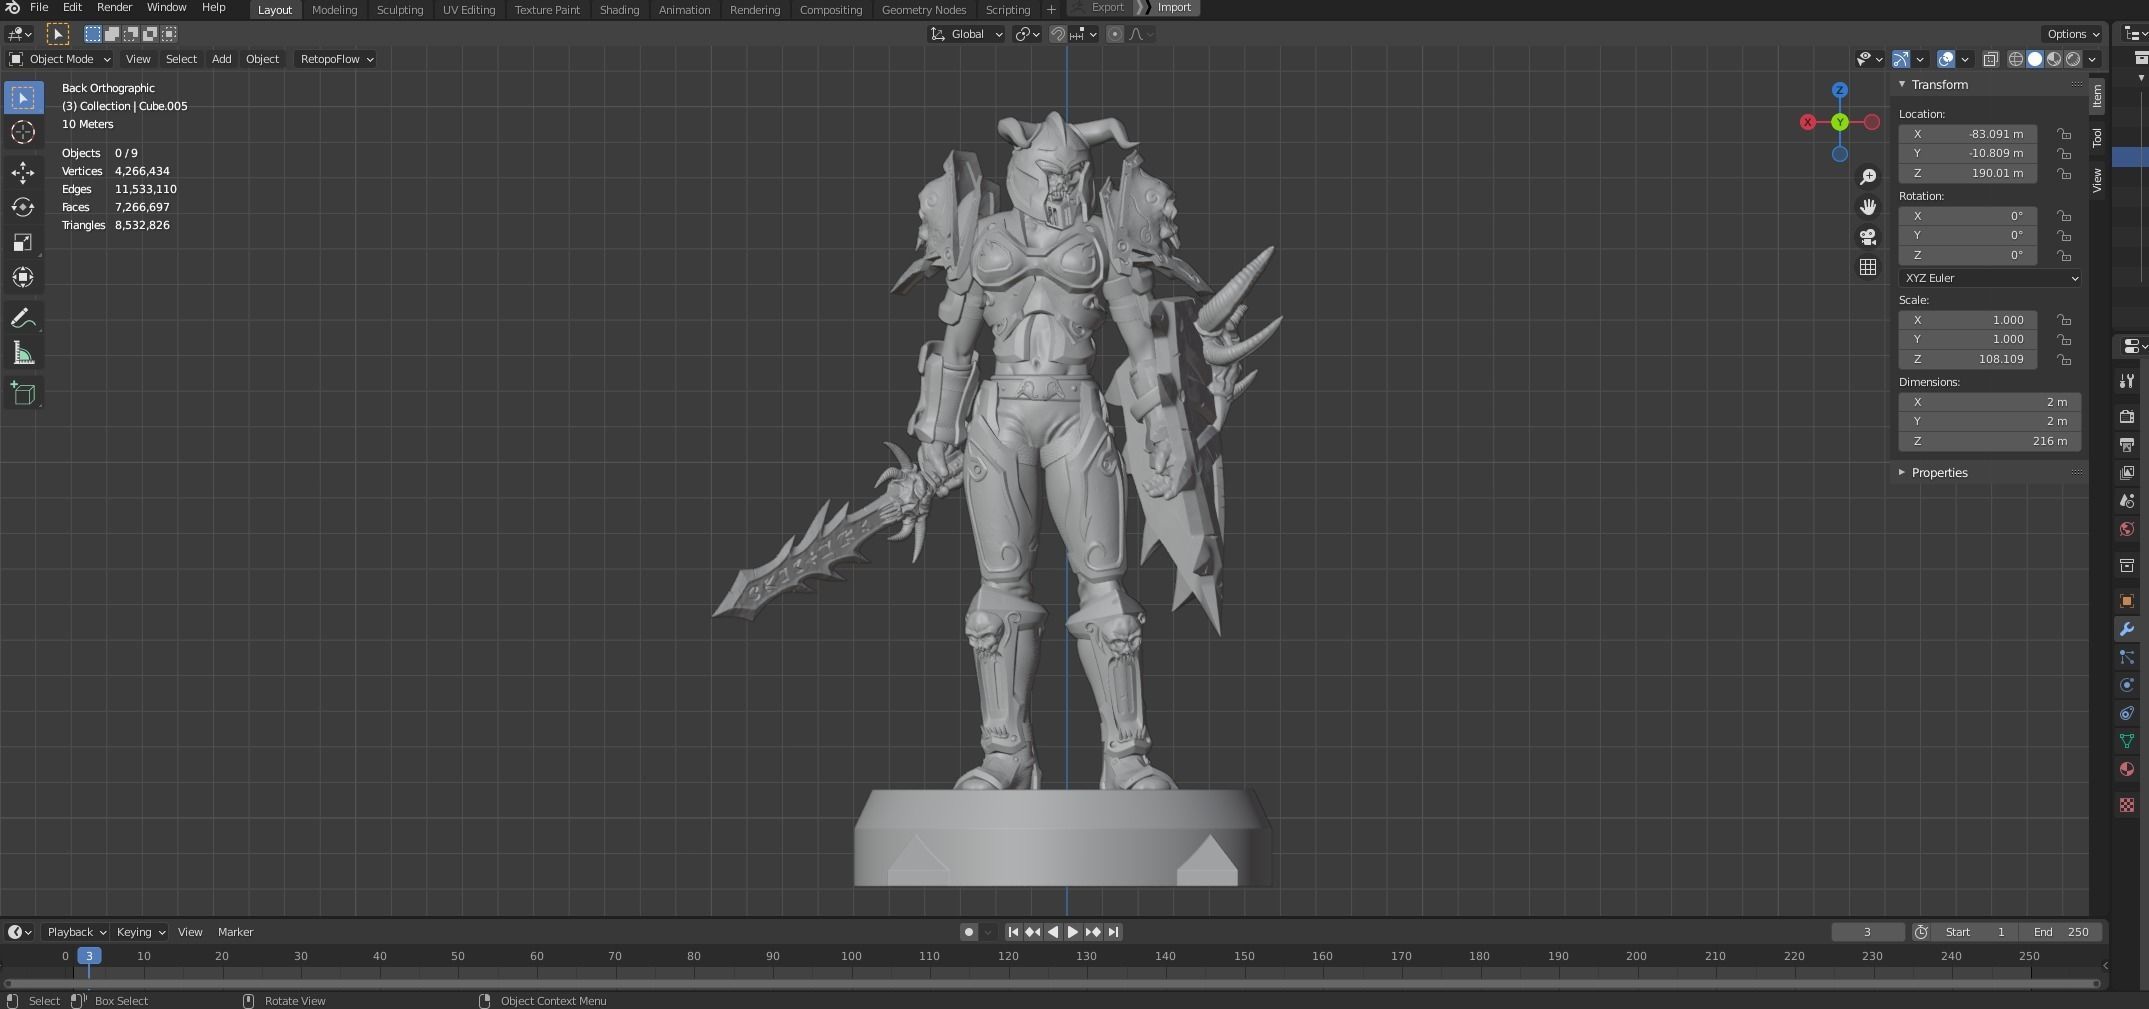Image resolution: width=2149 pixels, height=1009 pixels.
Task: Open the File menu
Action: click(39, 7)
